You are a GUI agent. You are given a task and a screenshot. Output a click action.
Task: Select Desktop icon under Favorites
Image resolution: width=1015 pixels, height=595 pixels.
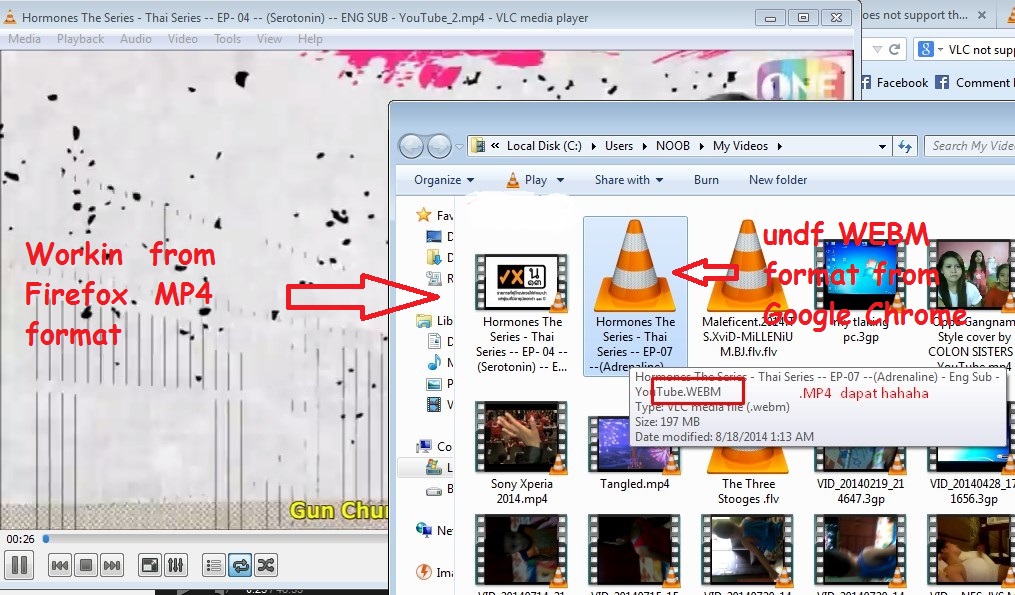[434, 236]
